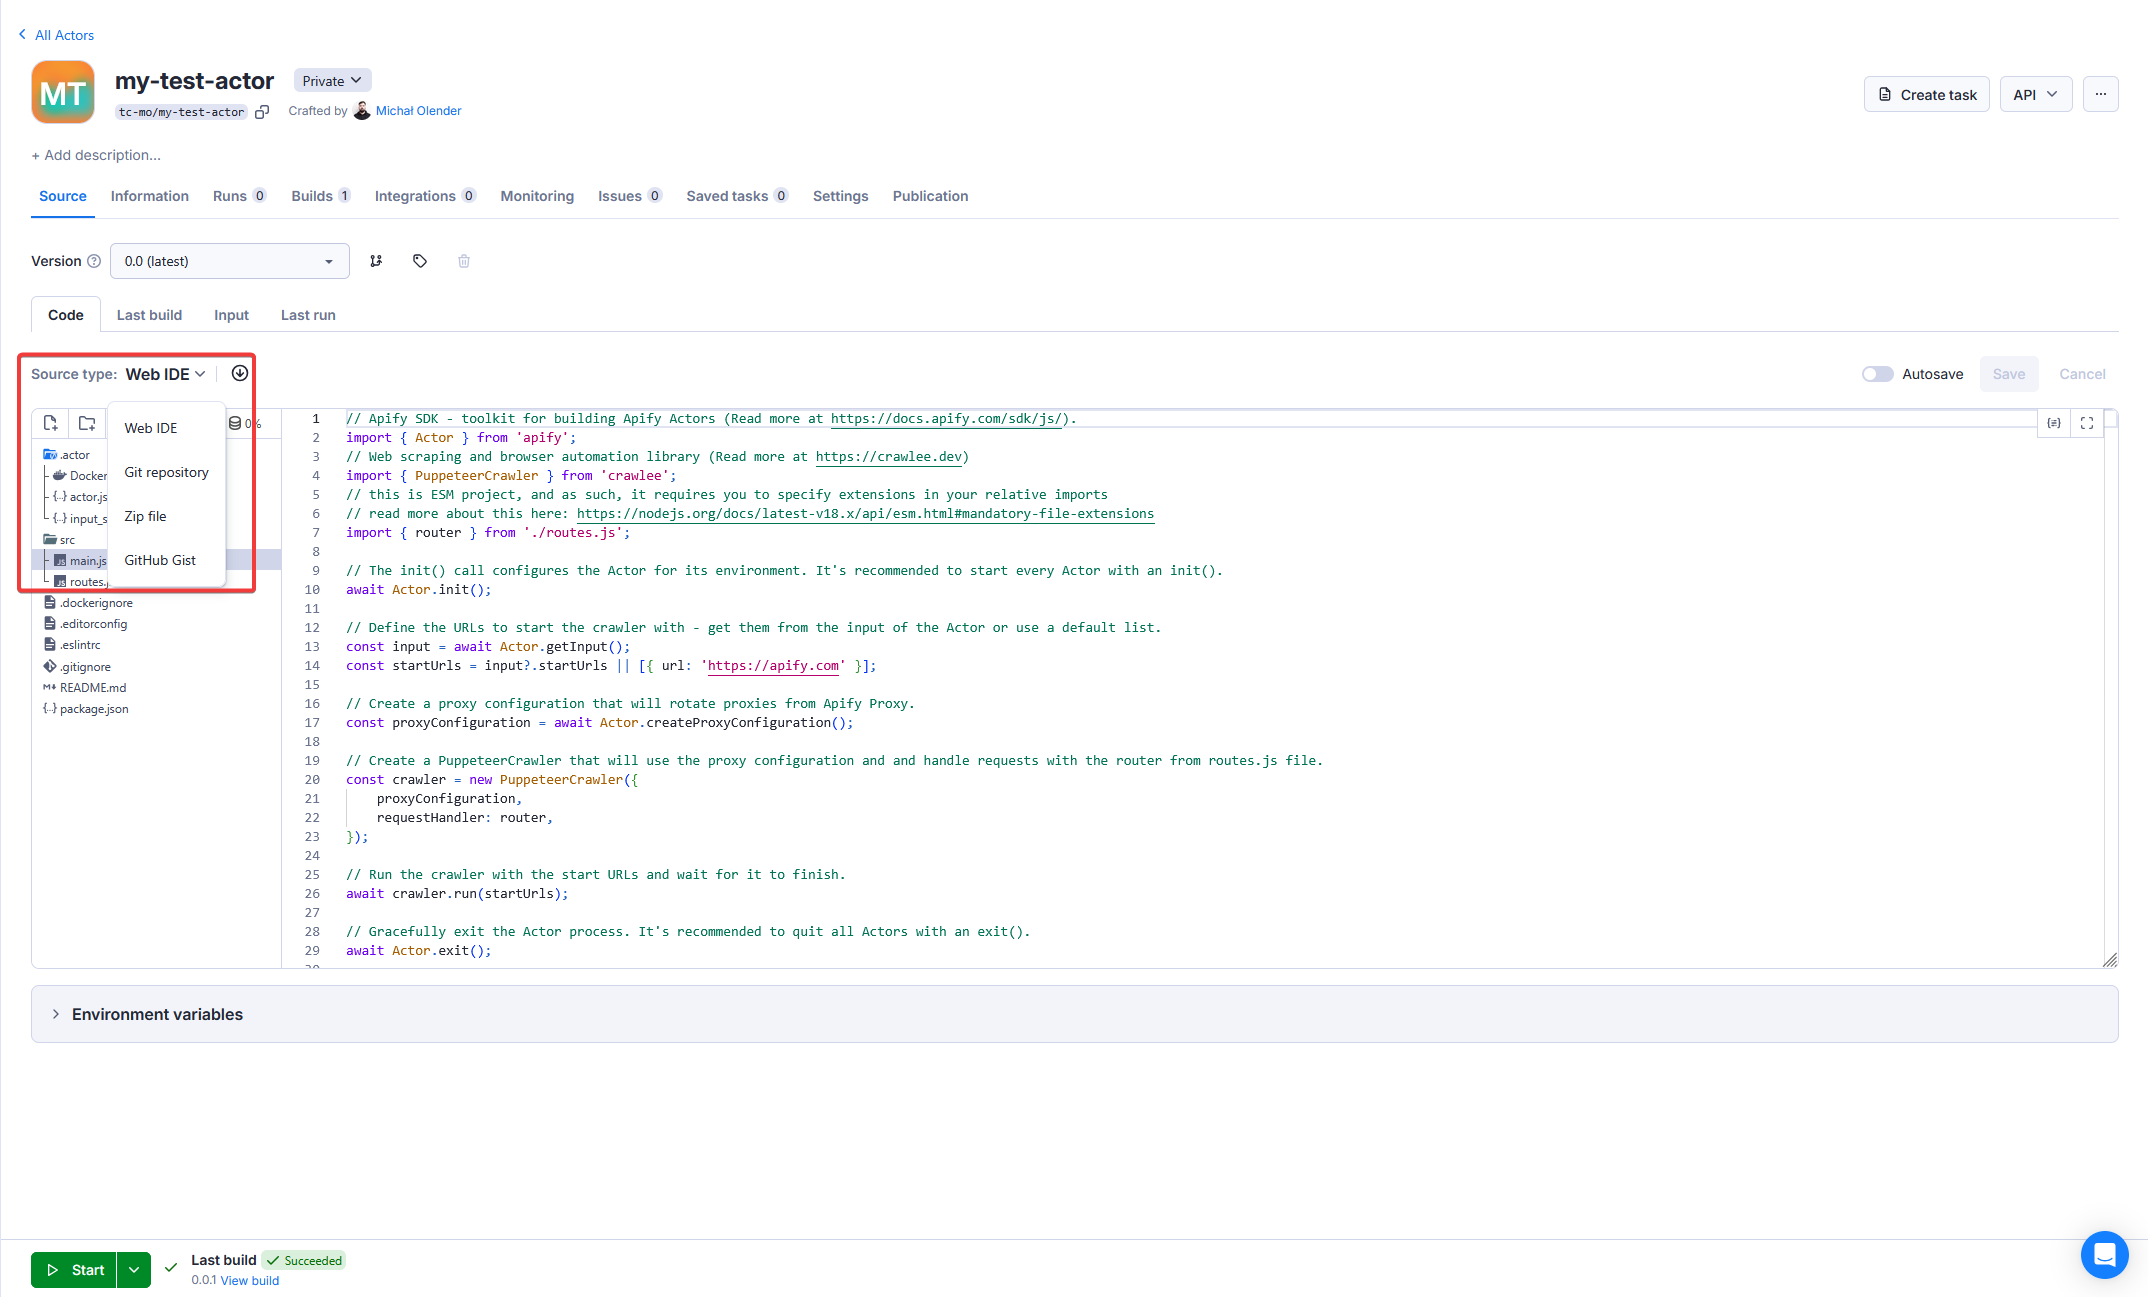
Task: Open the Version 0.0 (latest) dropdown
Action: pos(229,261)
